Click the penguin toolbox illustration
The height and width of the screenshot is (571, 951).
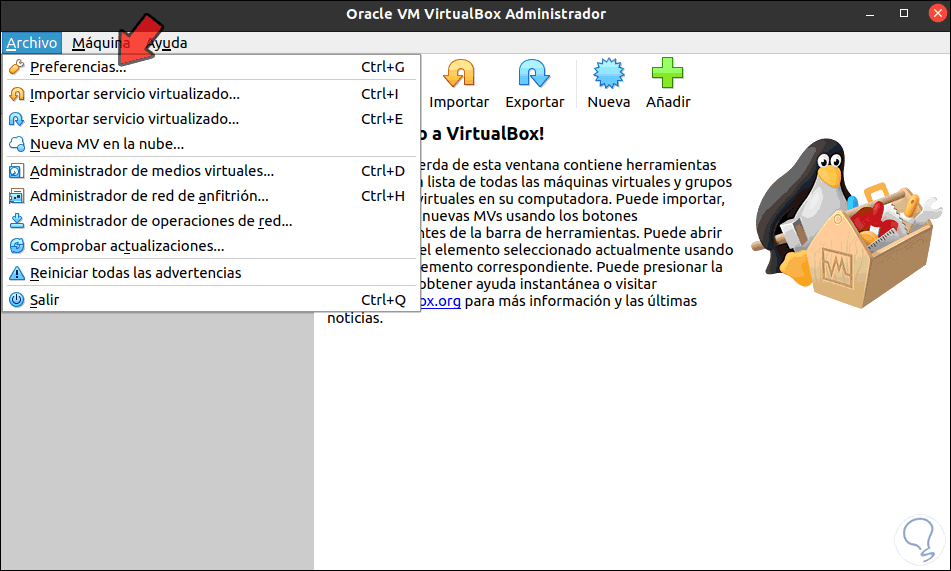tap(846, 222)
